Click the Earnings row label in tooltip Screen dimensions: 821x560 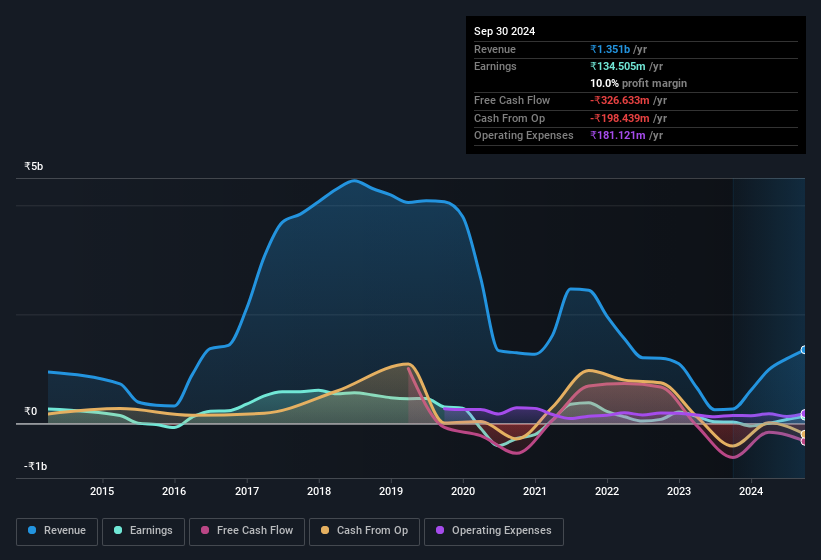tap(495, 66)
